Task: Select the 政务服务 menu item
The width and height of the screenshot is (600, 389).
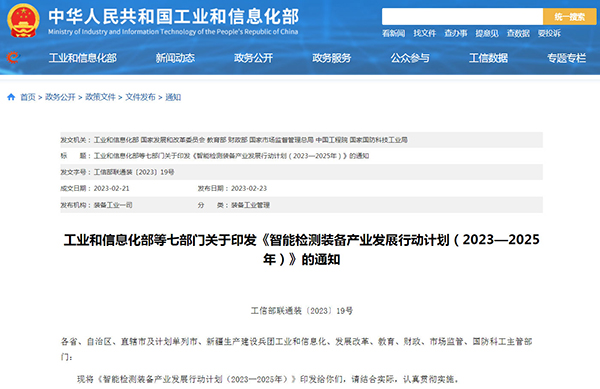Action: [x=331, y=58]
